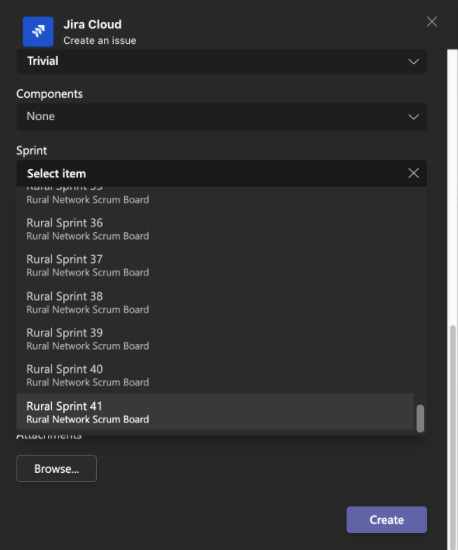Choose Rural Sprint 38 from list
The height and width of the screenshot is (550, 458).
pyautogui.click(x=215, y=302)
